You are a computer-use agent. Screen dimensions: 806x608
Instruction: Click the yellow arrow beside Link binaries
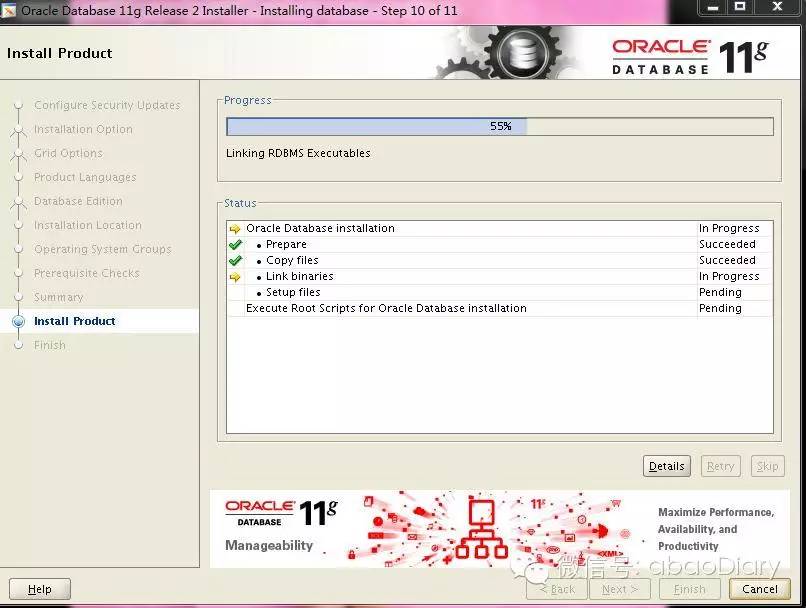(x=235, y=277)
